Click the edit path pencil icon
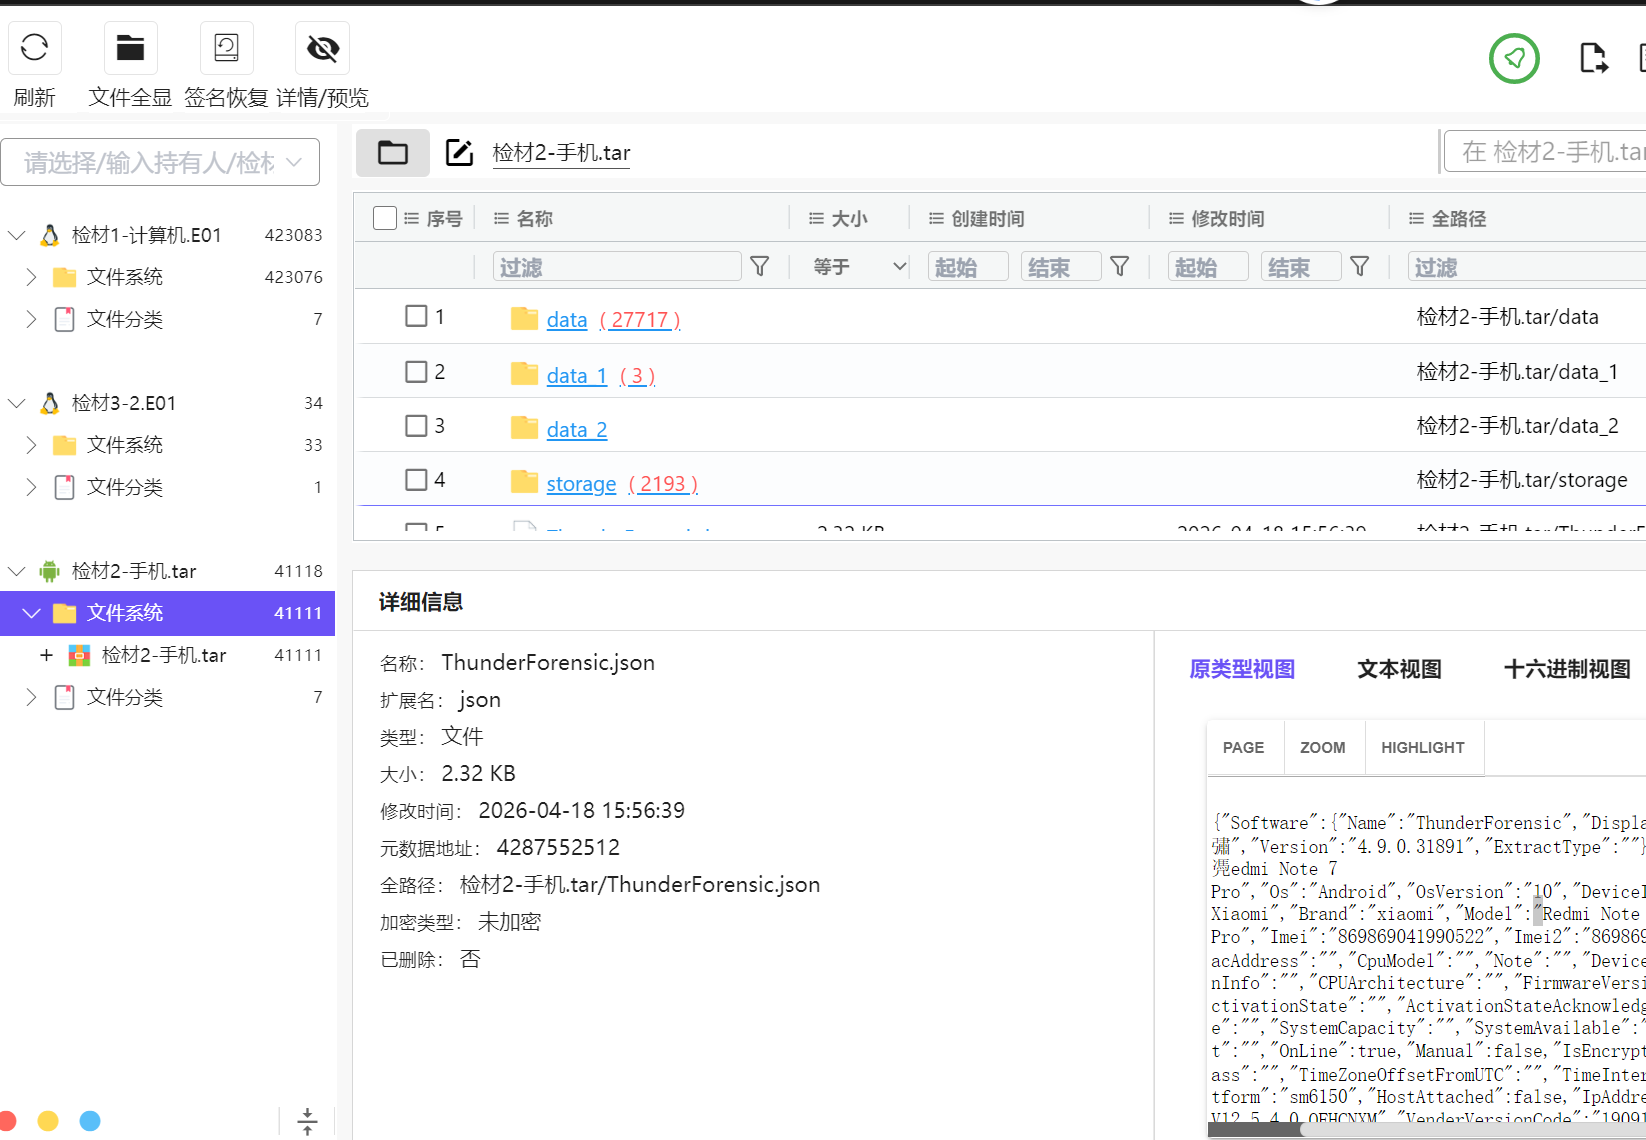Image resolution: width=1646 pixels, height=1140 pixels. 459,153
